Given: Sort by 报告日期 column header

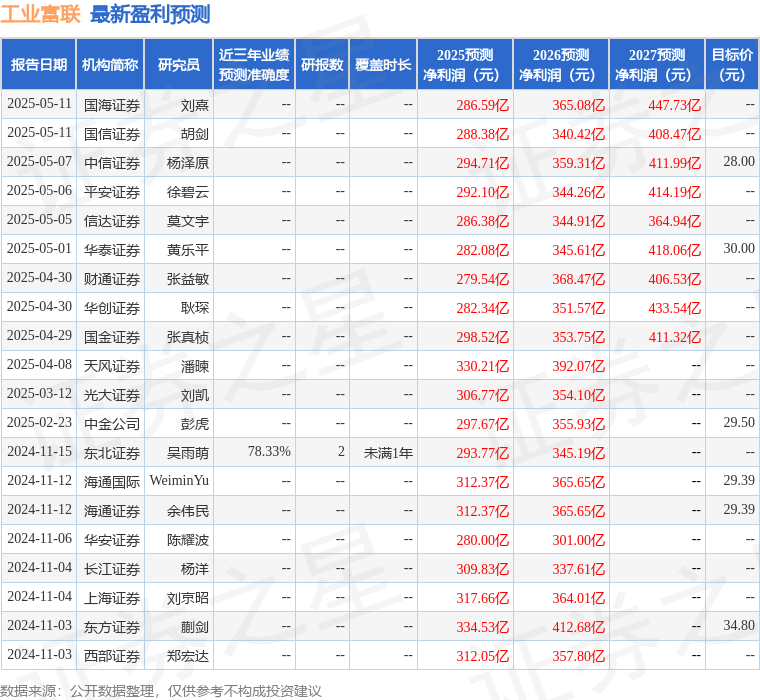Looking at the screenshot, I should pos(39,65).
